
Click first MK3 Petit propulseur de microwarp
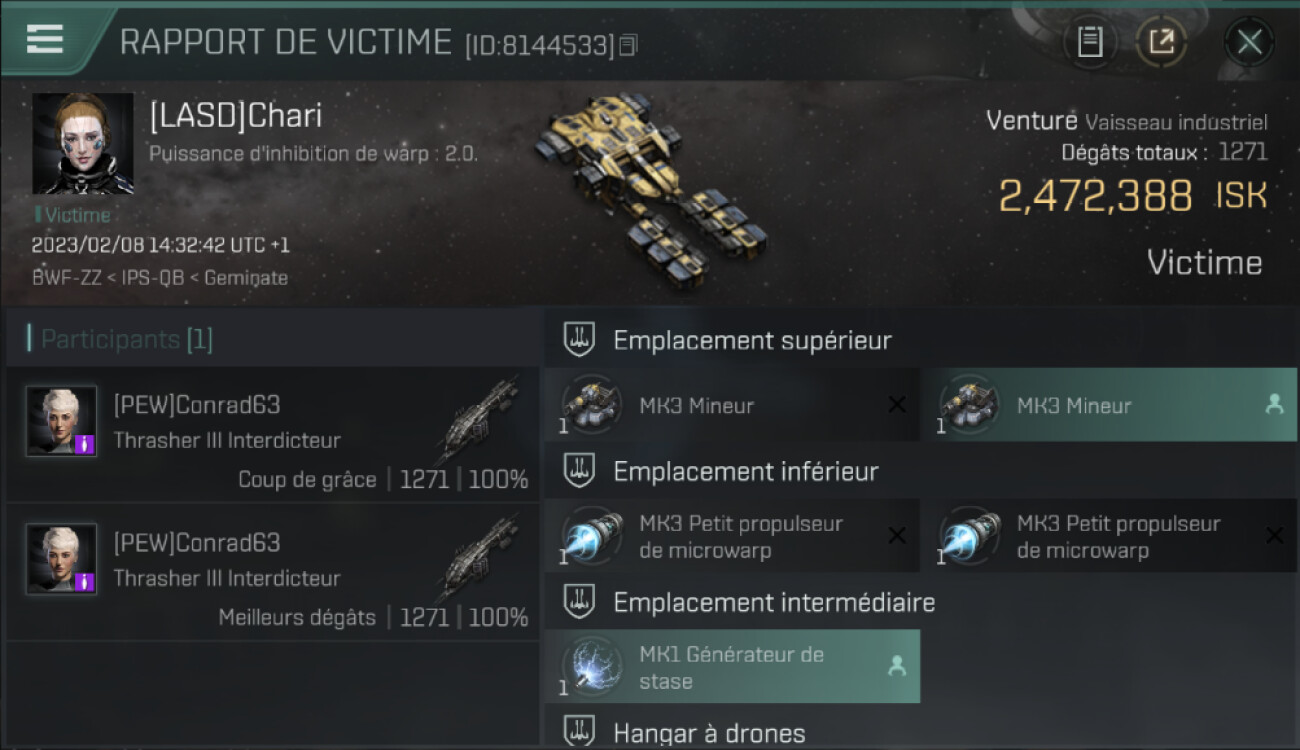[x=731, y=536]
